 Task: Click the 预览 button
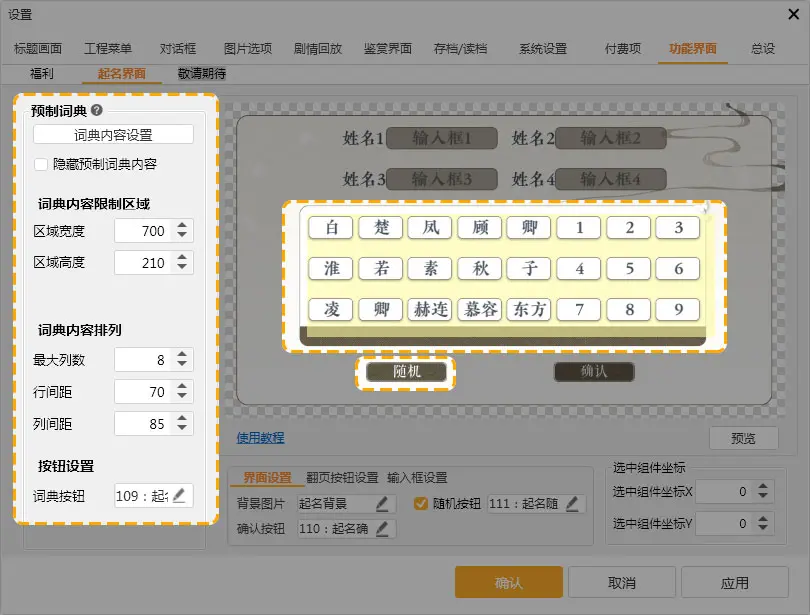click(x=743, y=438)
